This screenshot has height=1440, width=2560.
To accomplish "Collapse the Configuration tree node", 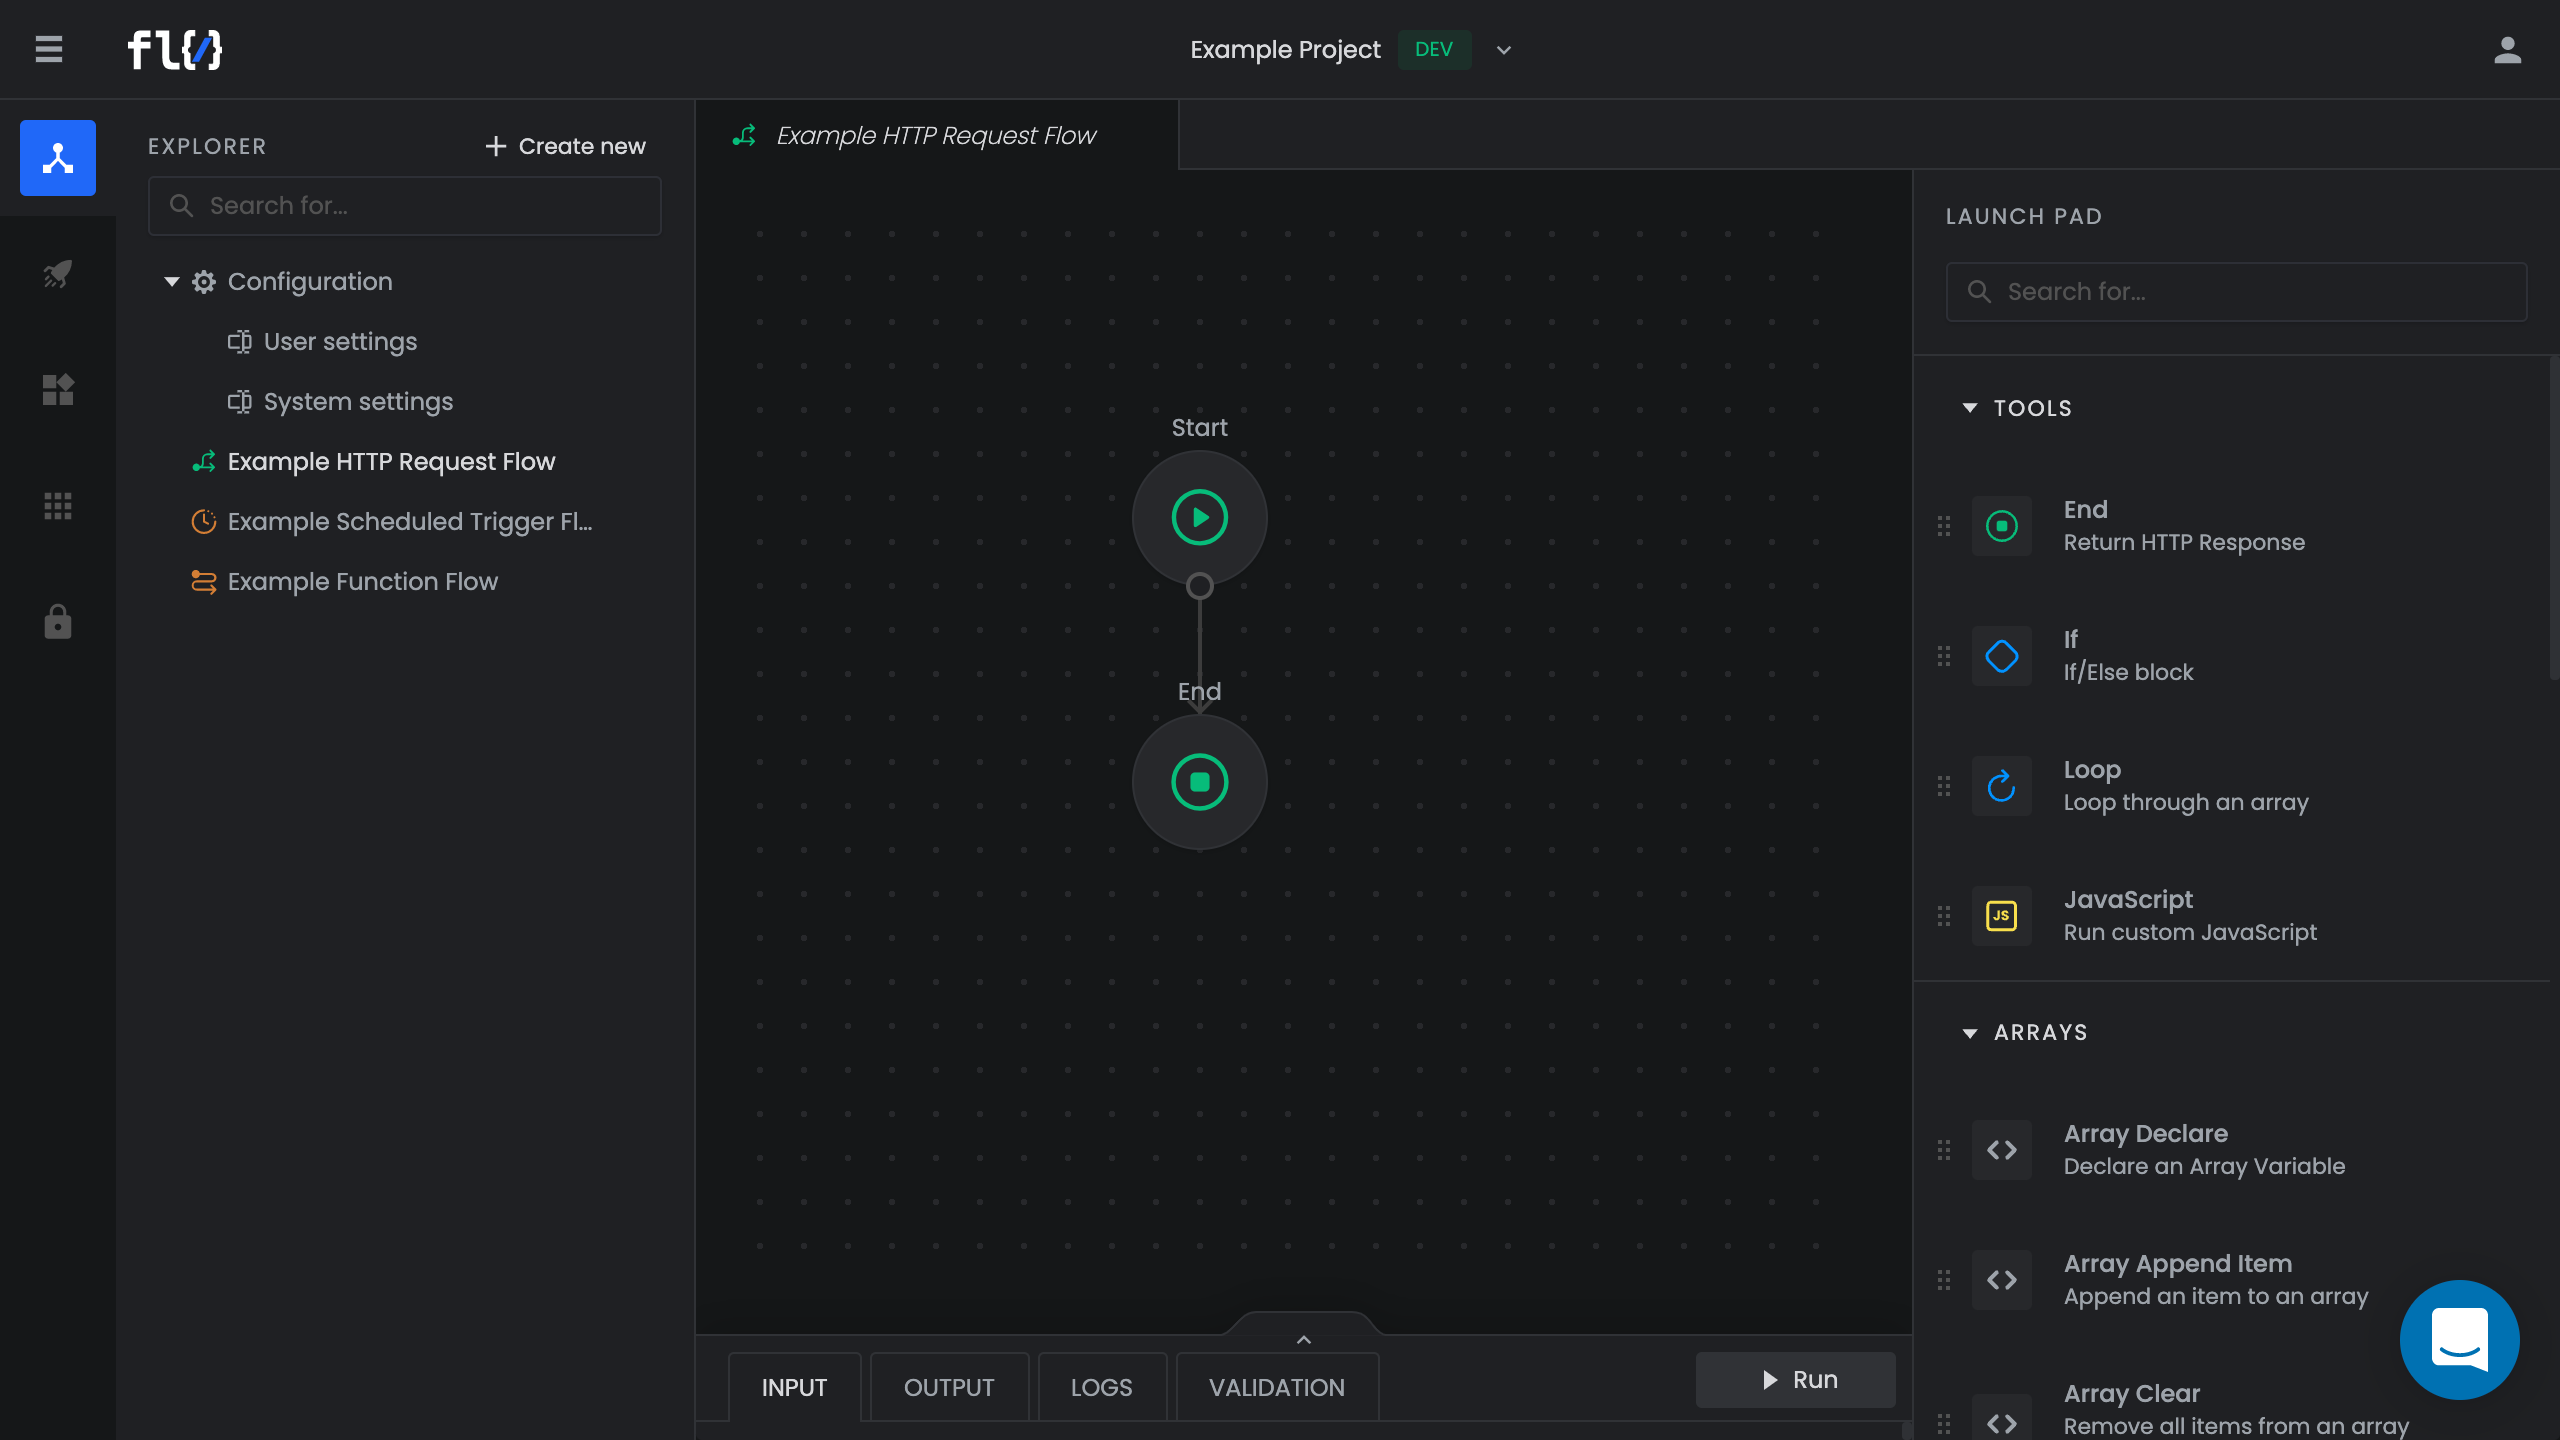I will click(x=172, y=282).
